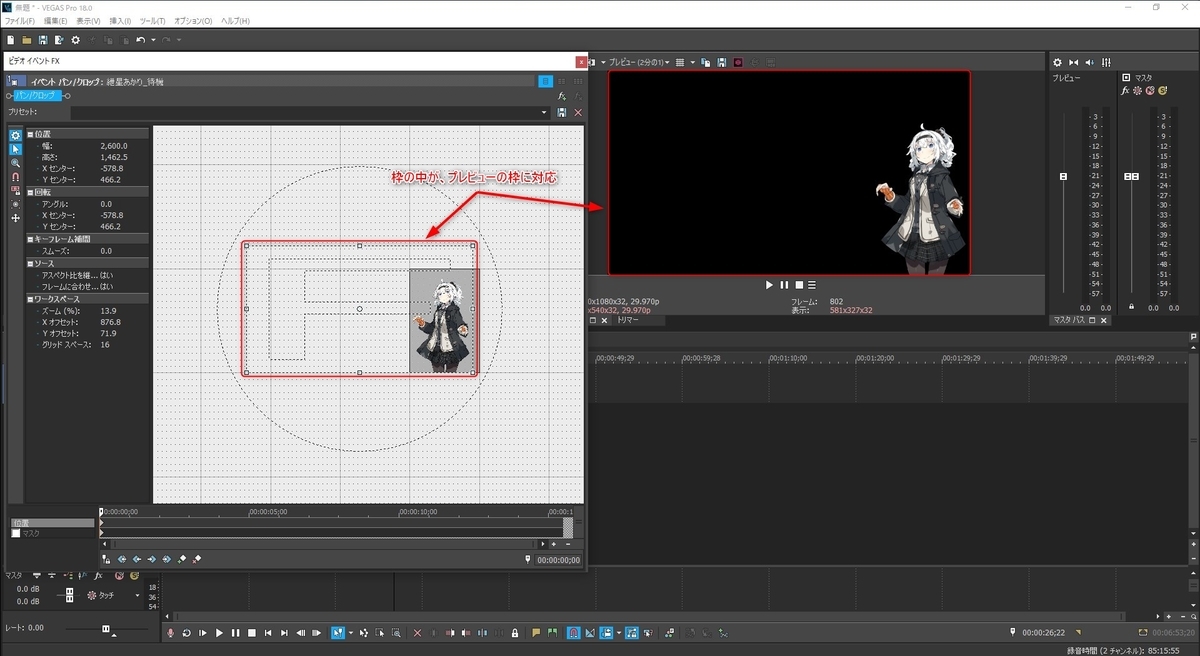Save the project using main toolbar disk icon
The image size is (1200, 656).
[43, 40]
